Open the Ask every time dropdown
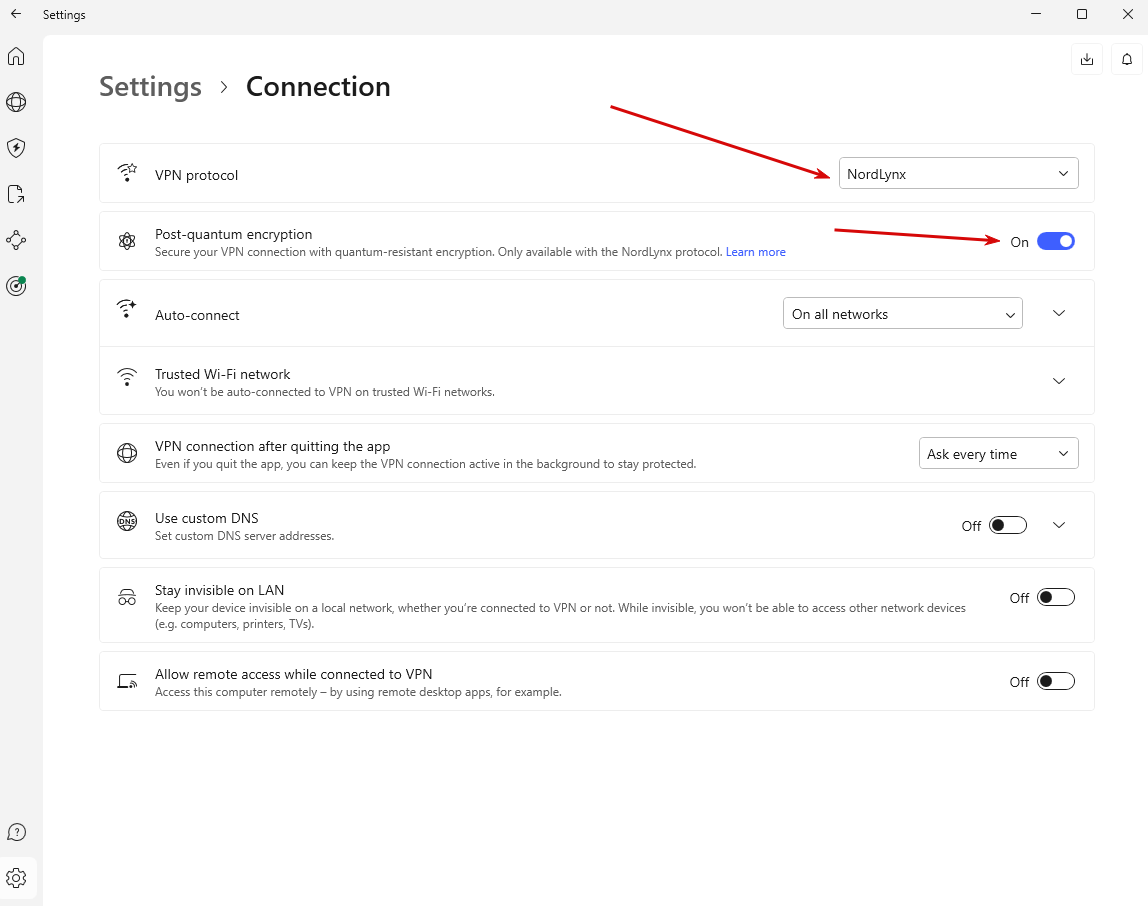Image resolution: width=1148 pixels, height=906 pixels. (999, 453)
